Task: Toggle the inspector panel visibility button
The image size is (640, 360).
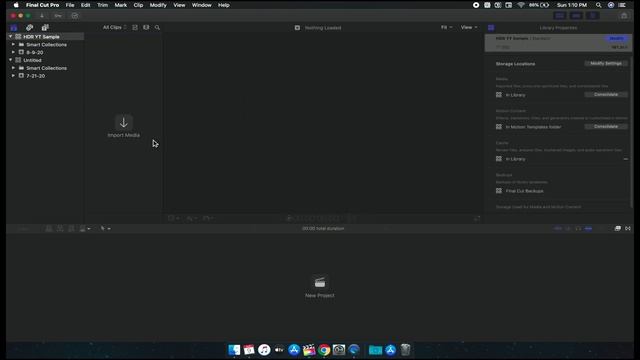Action: [x=593, y=16]
